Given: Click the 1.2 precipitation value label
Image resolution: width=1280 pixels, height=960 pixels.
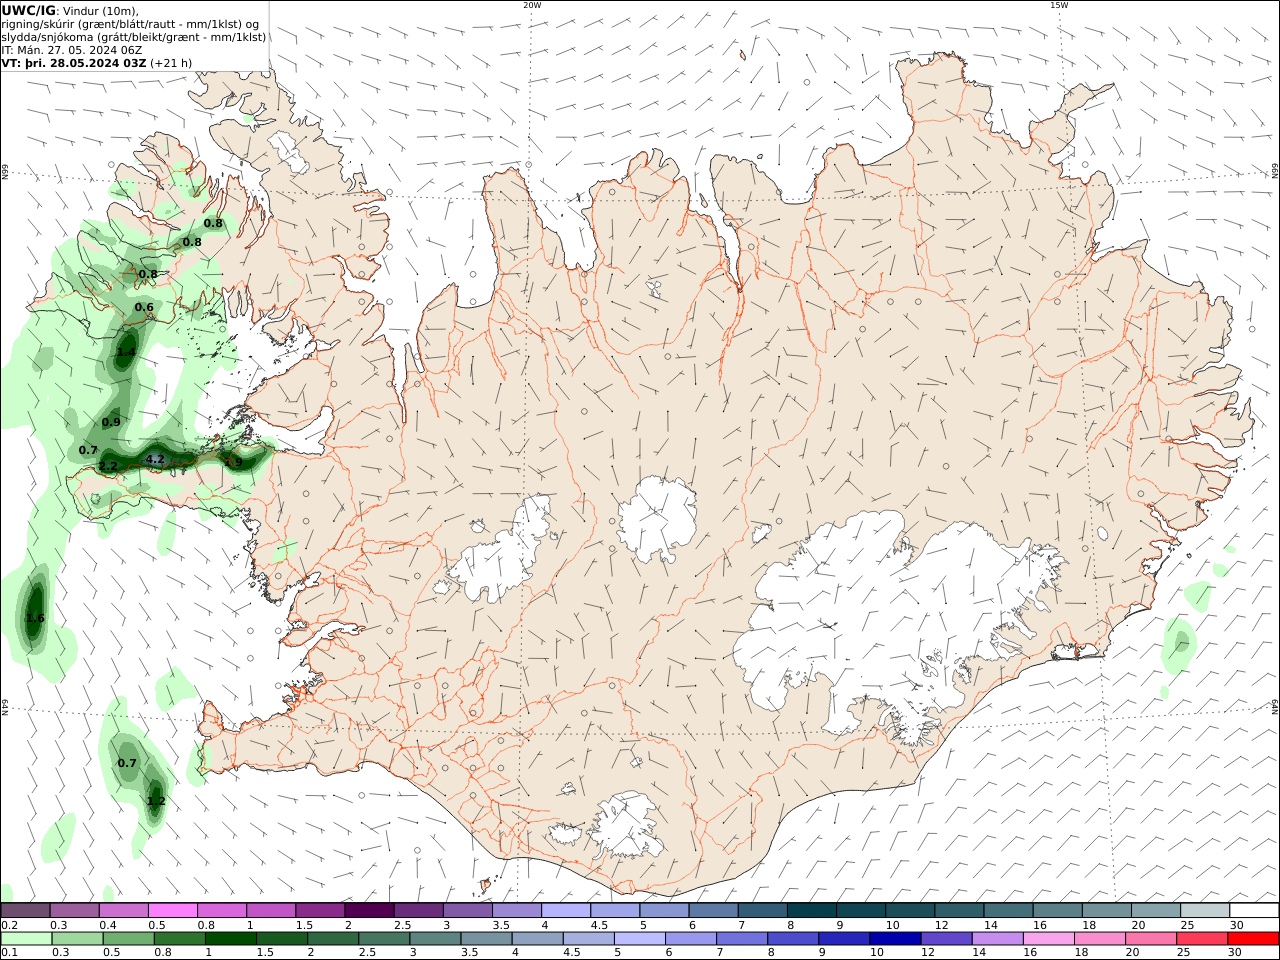Looking at the screenshot, I should tap(156, 801).
